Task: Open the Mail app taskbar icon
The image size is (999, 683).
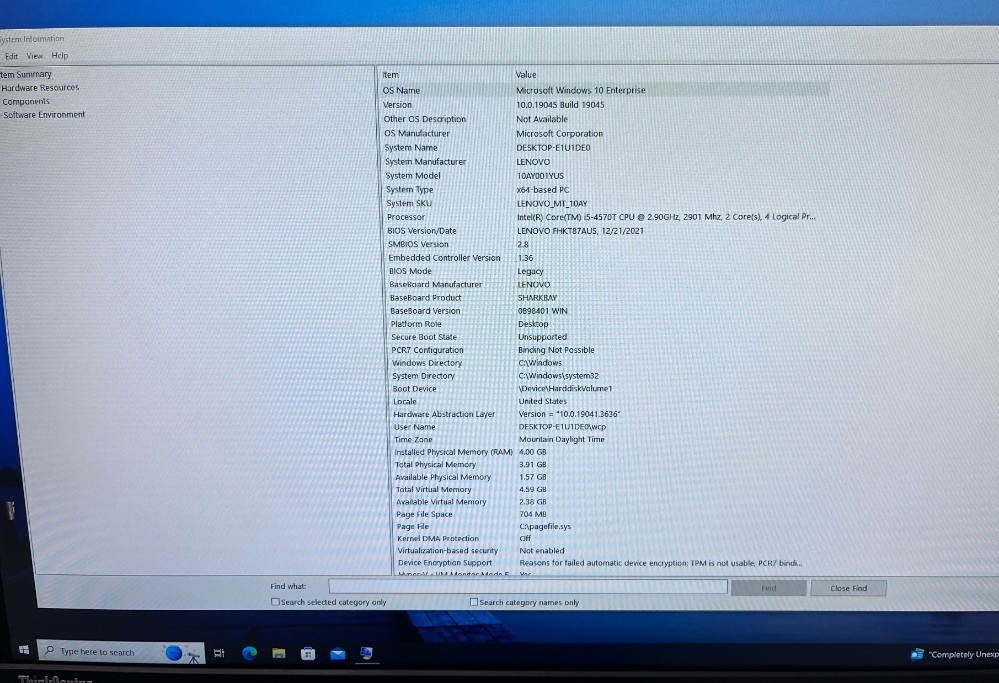Action: (338, 654)
